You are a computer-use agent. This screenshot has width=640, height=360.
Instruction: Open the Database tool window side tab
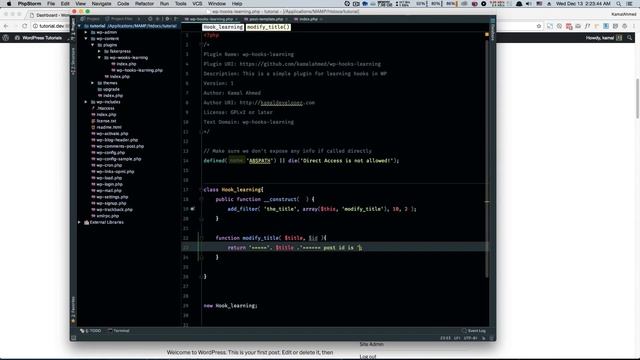pos(492,29)
